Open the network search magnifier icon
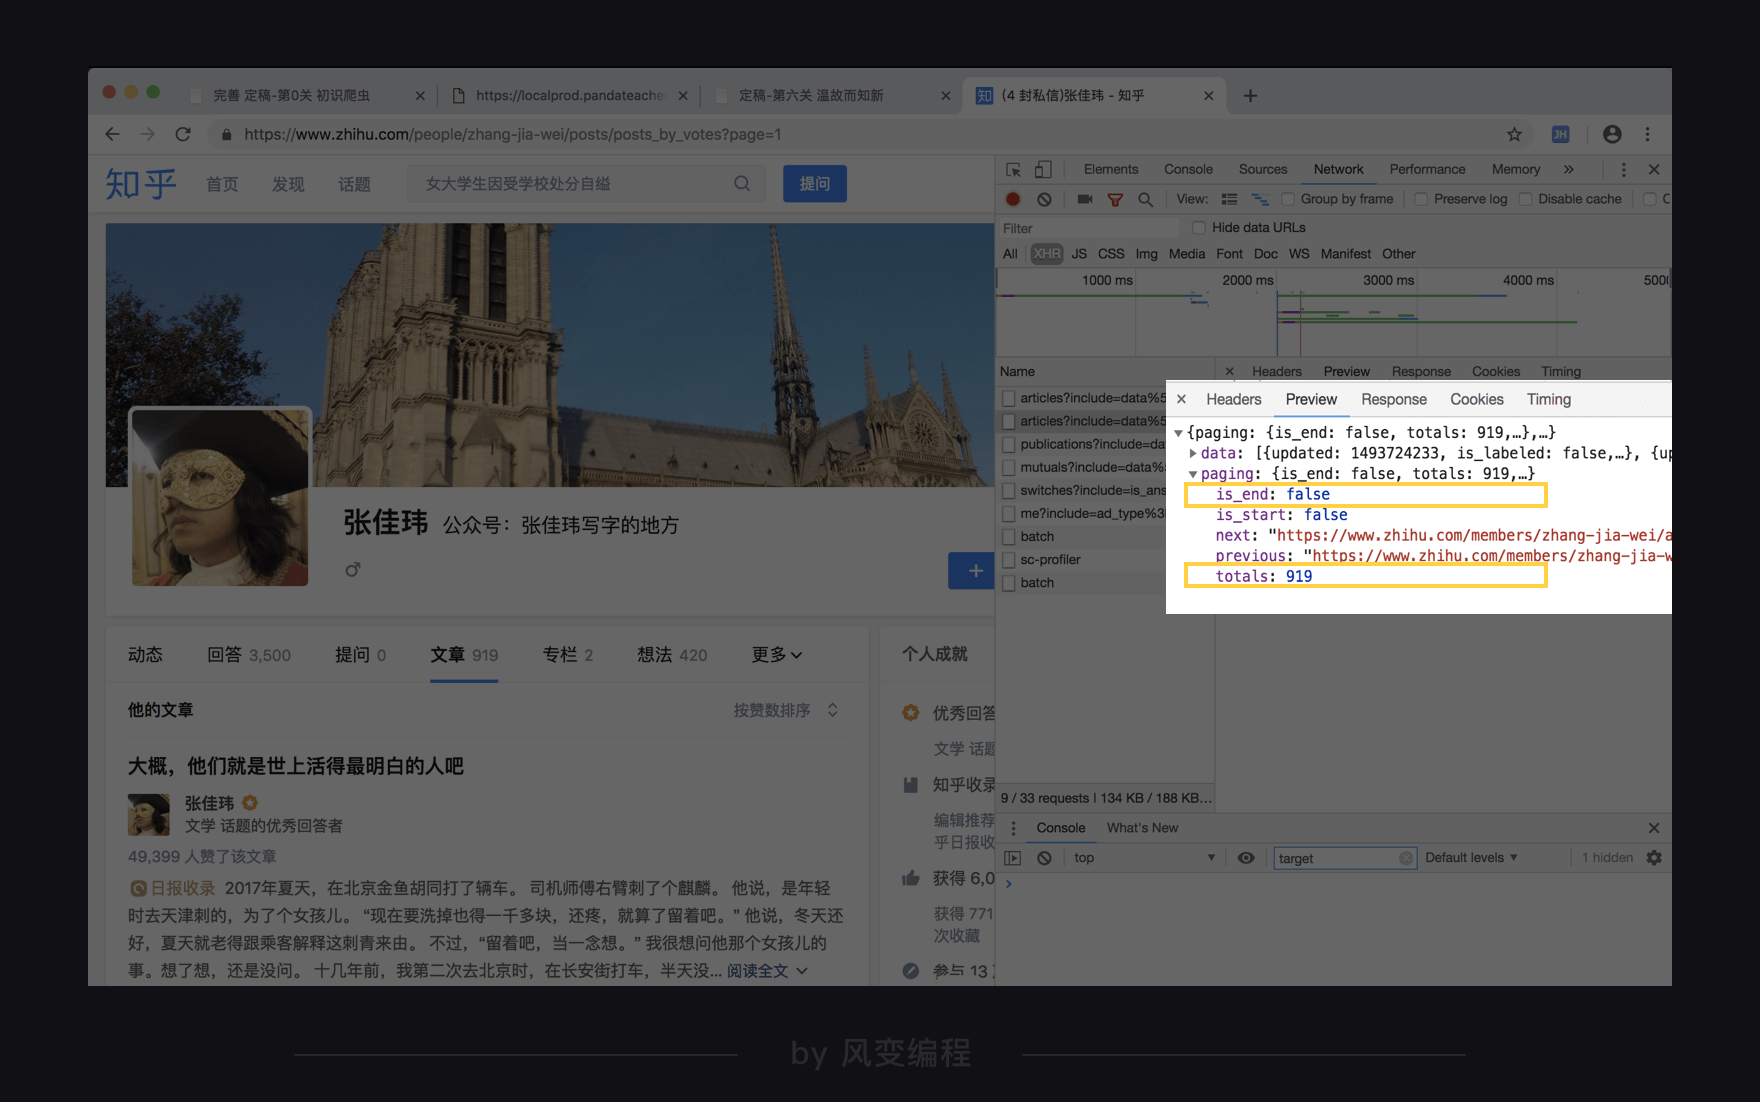 pos(1146,199)
